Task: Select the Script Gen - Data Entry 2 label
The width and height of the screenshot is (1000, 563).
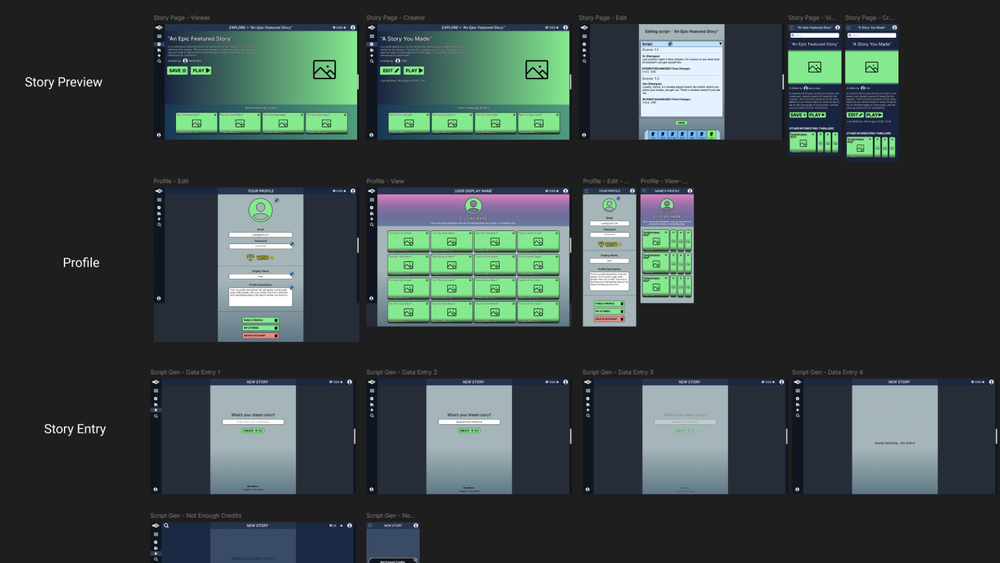Action: point(402,372)
